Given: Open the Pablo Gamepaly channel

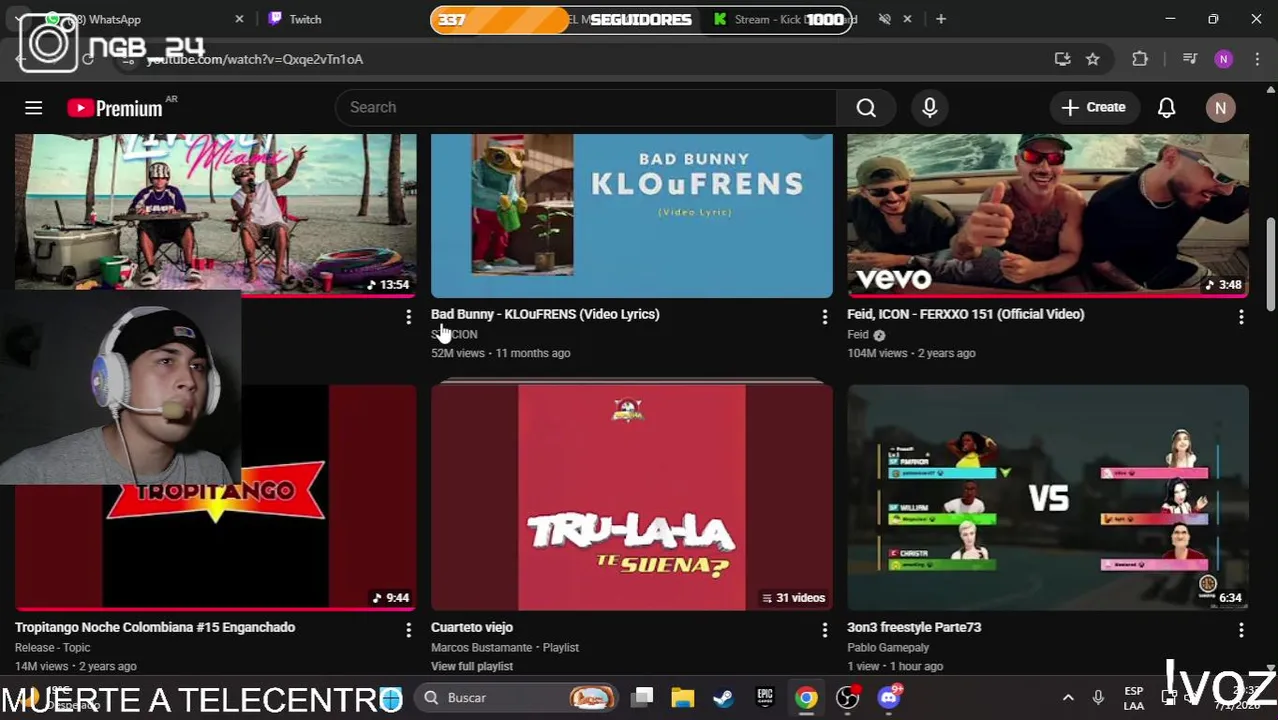Looking at the screenshot, I should coord(888,647).
